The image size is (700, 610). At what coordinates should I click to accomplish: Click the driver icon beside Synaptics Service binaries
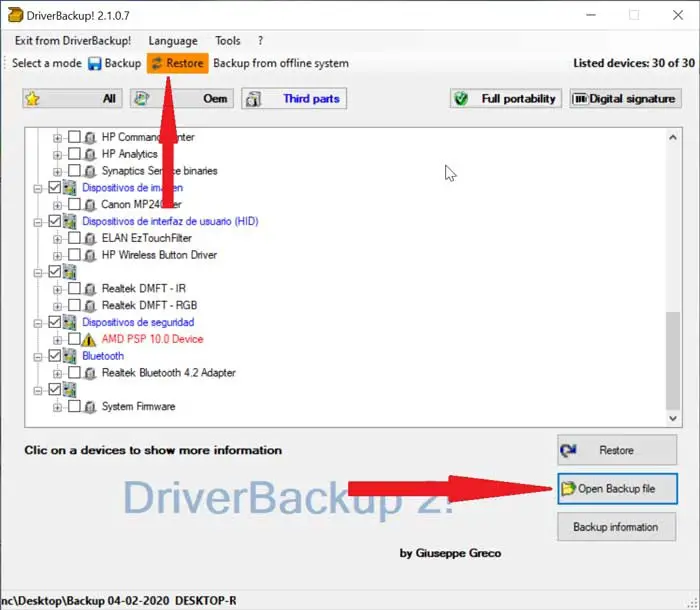click(x=90, y=171)
